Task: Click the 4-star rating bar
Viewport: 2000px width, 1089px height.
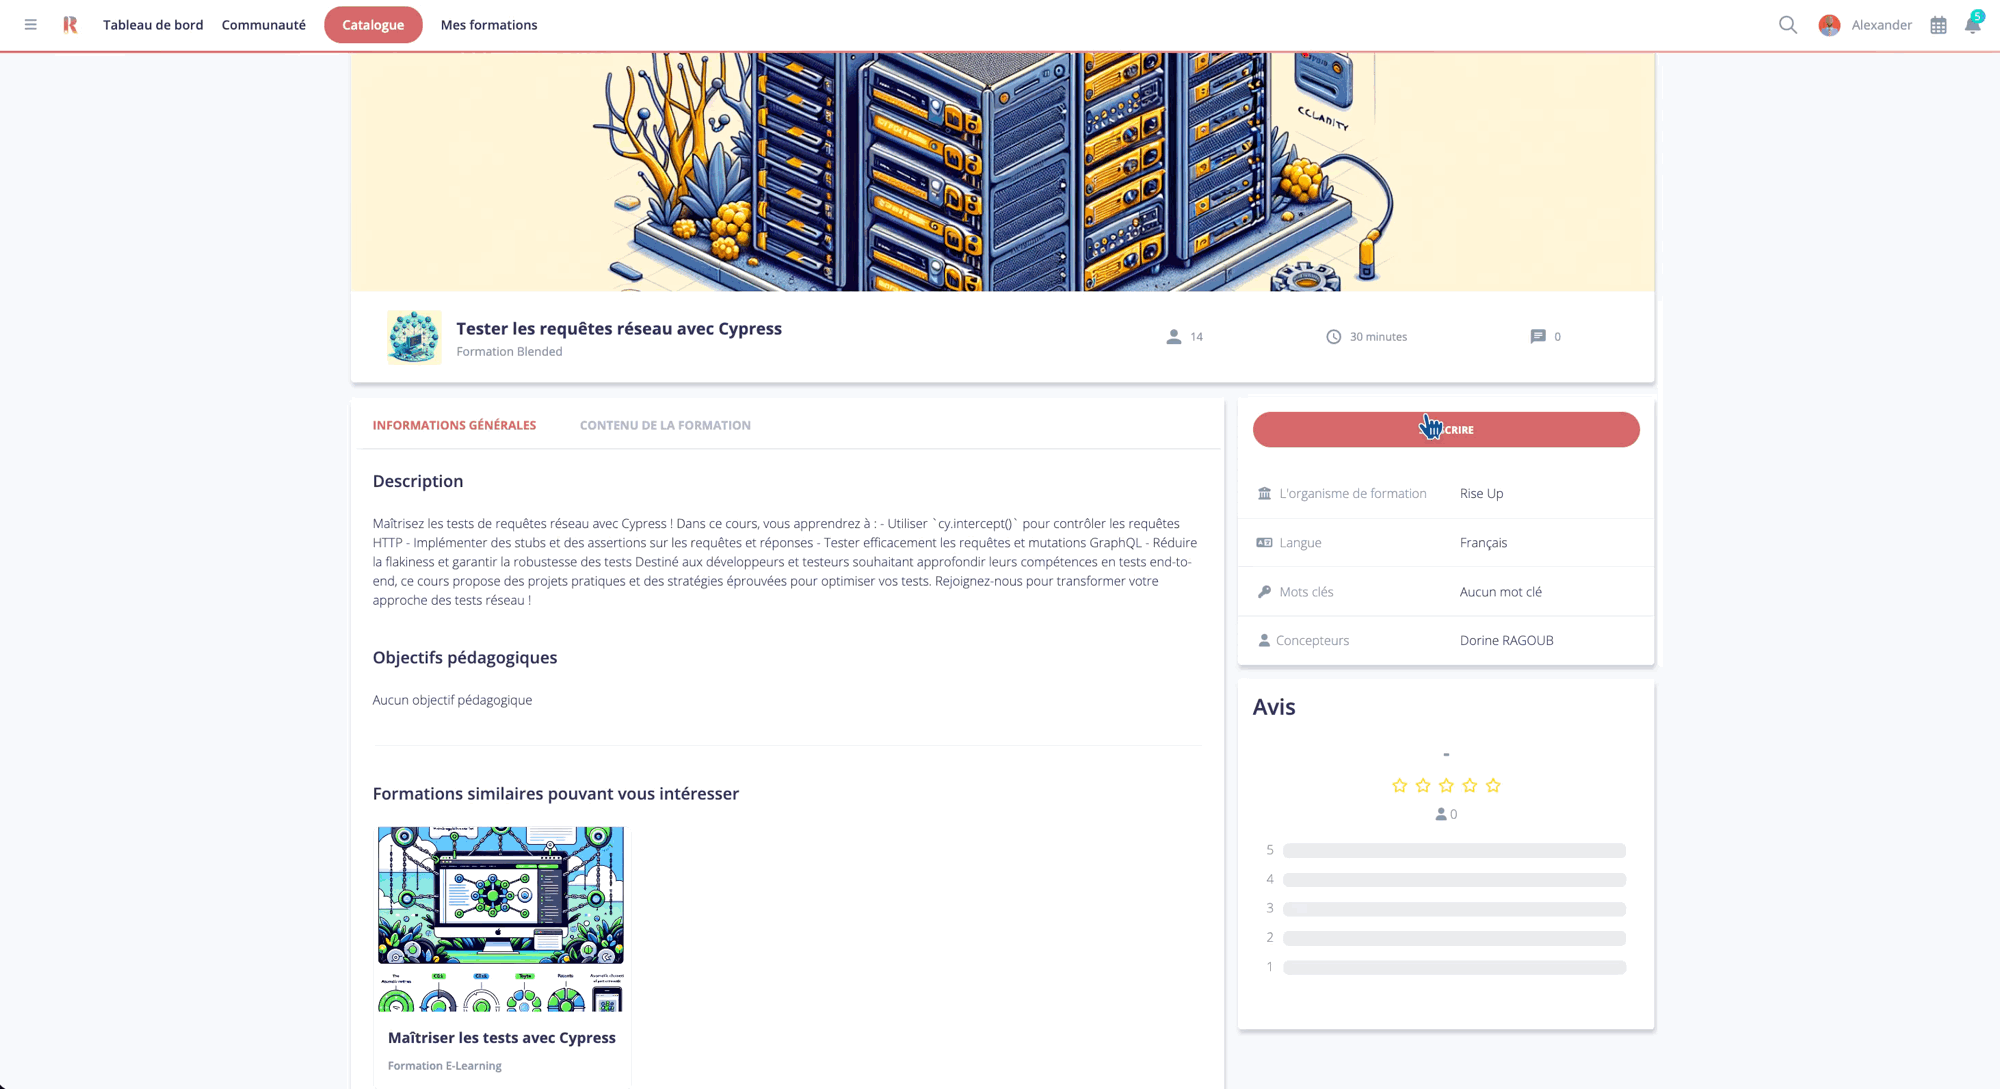Action: pyautogui.click(x=1454, y=880)
